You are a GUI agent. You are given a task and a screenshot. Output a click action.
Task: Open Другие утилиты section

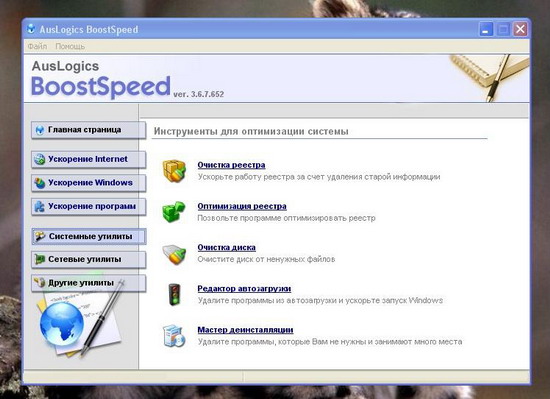(x=88, y=283)
